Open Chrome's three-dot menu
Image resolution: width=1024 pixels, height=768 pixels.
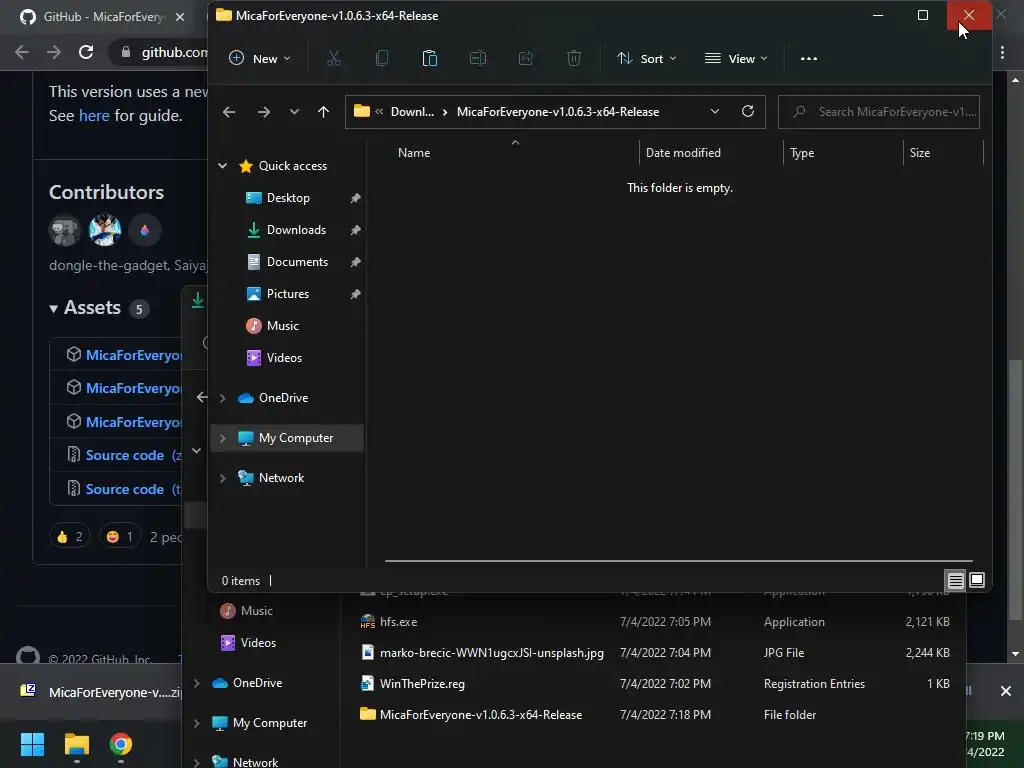point(1002,52)
